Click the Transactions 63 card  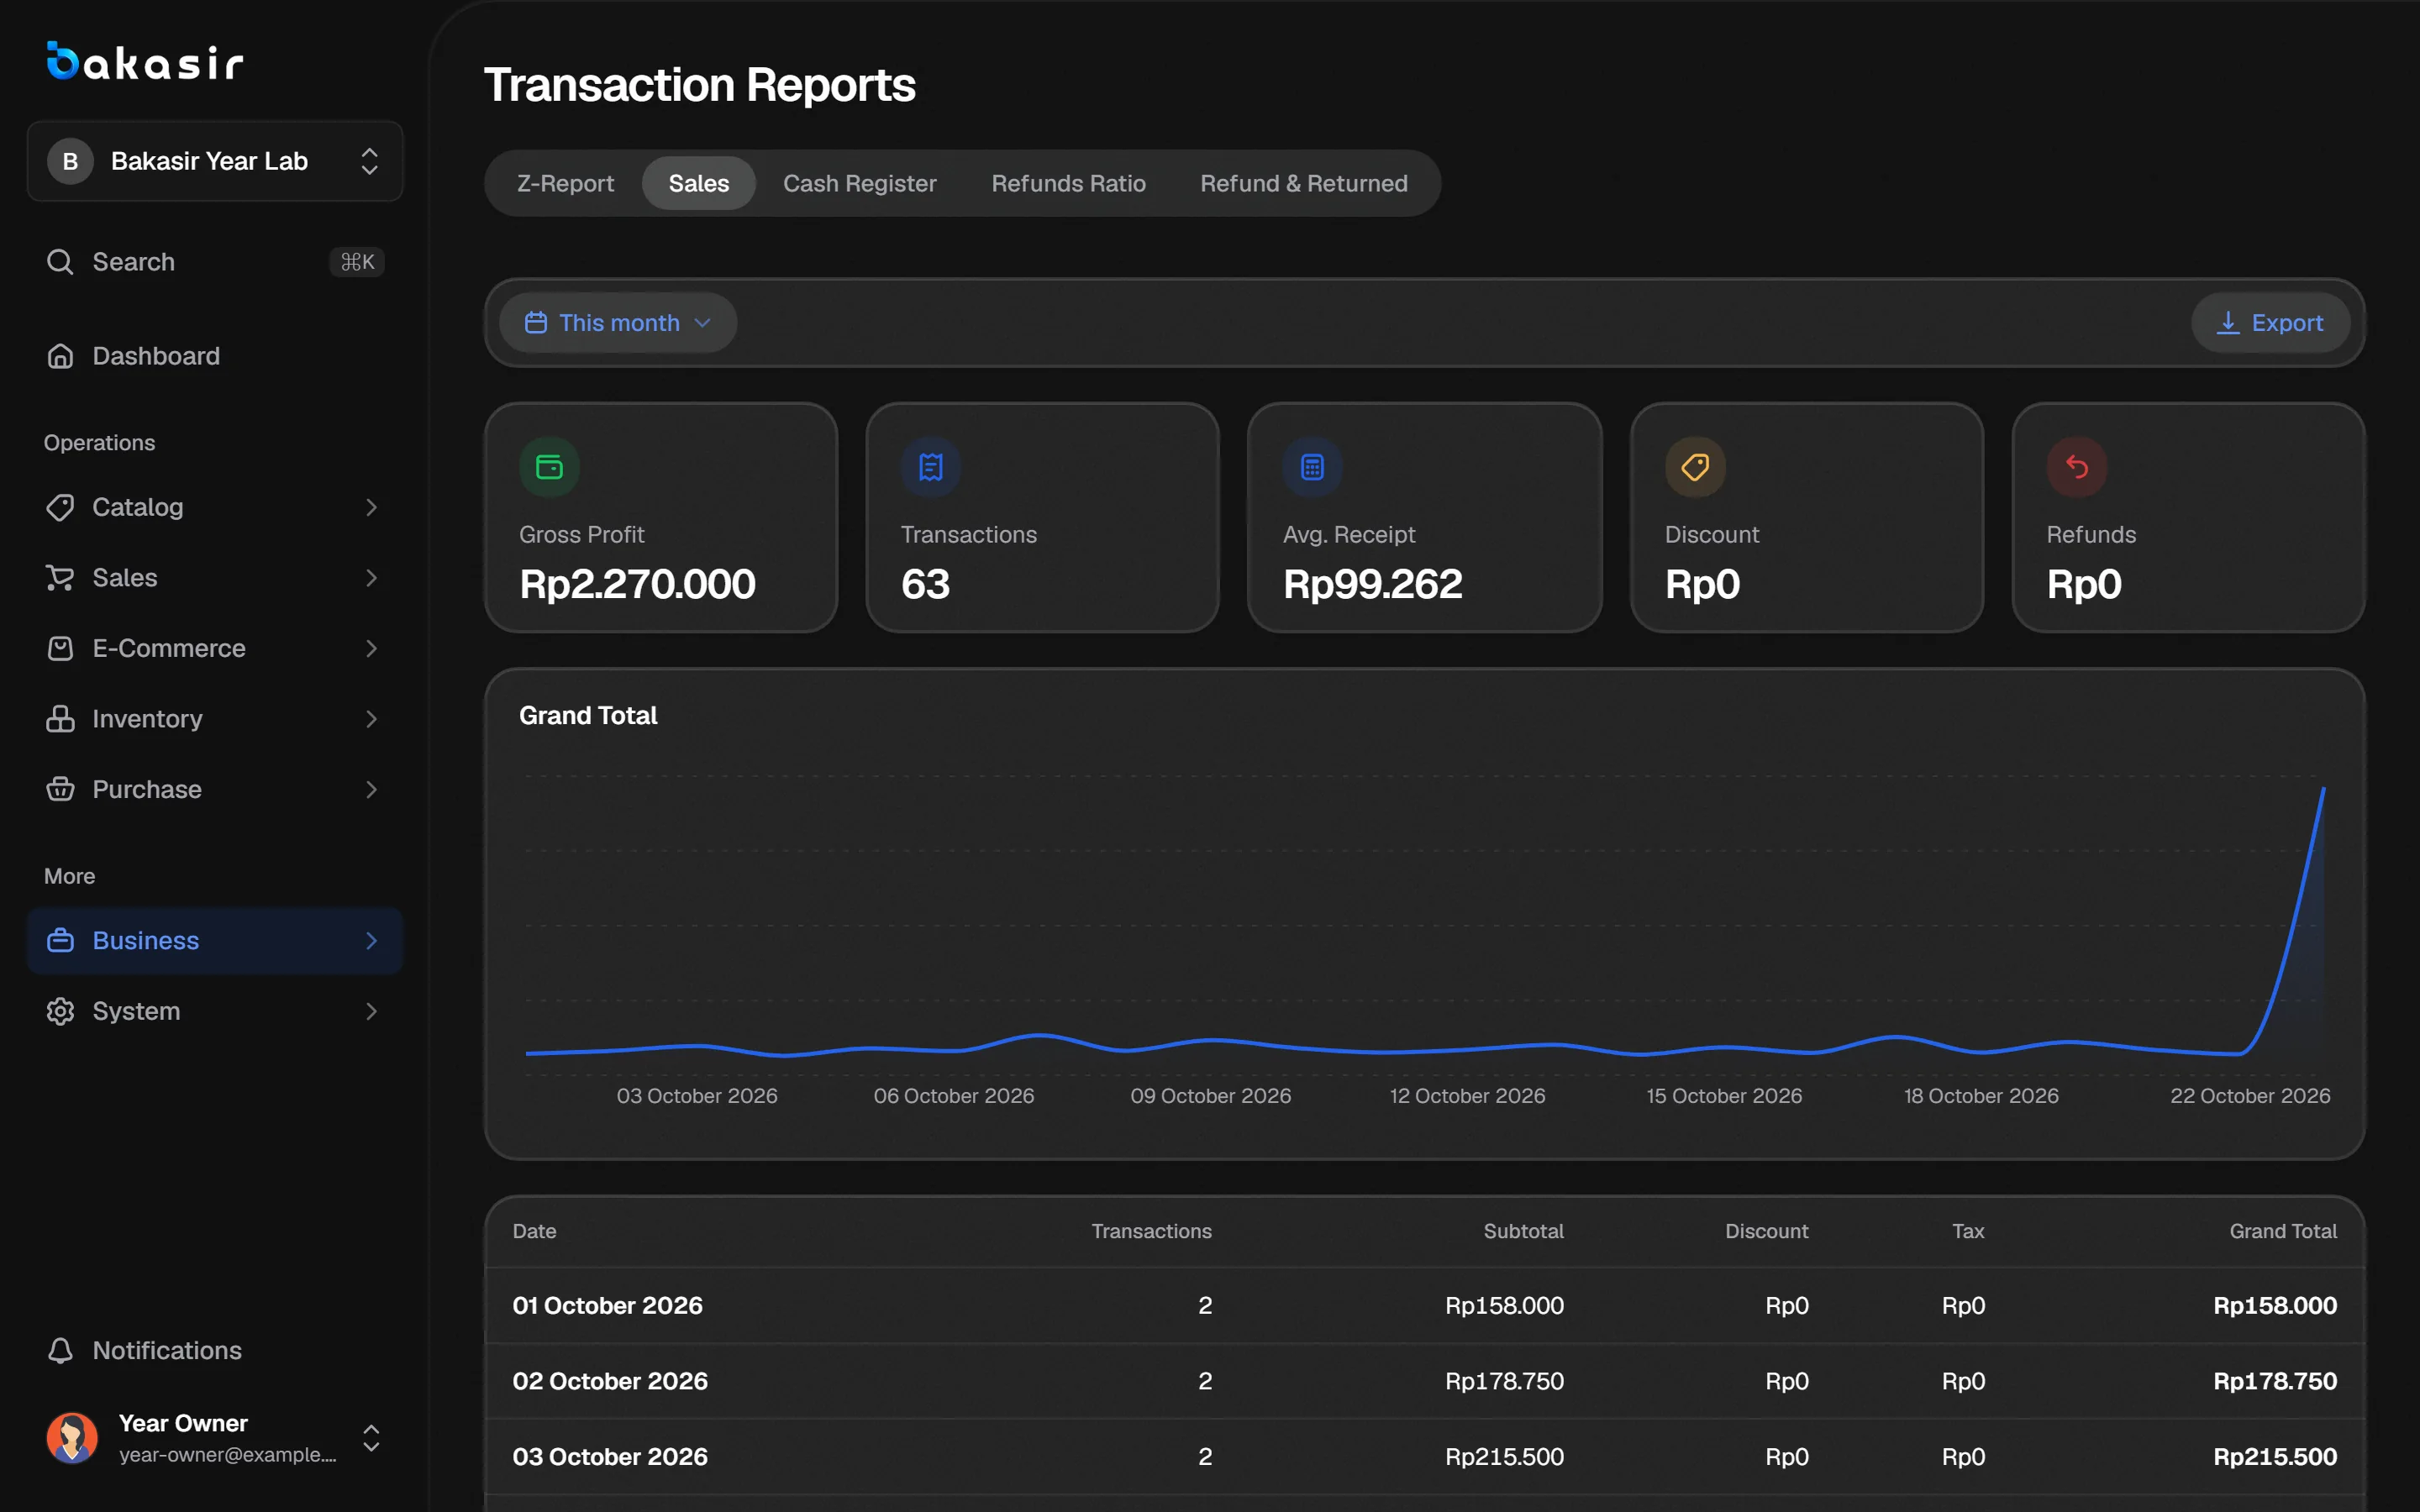click(x=1042, y=517)
